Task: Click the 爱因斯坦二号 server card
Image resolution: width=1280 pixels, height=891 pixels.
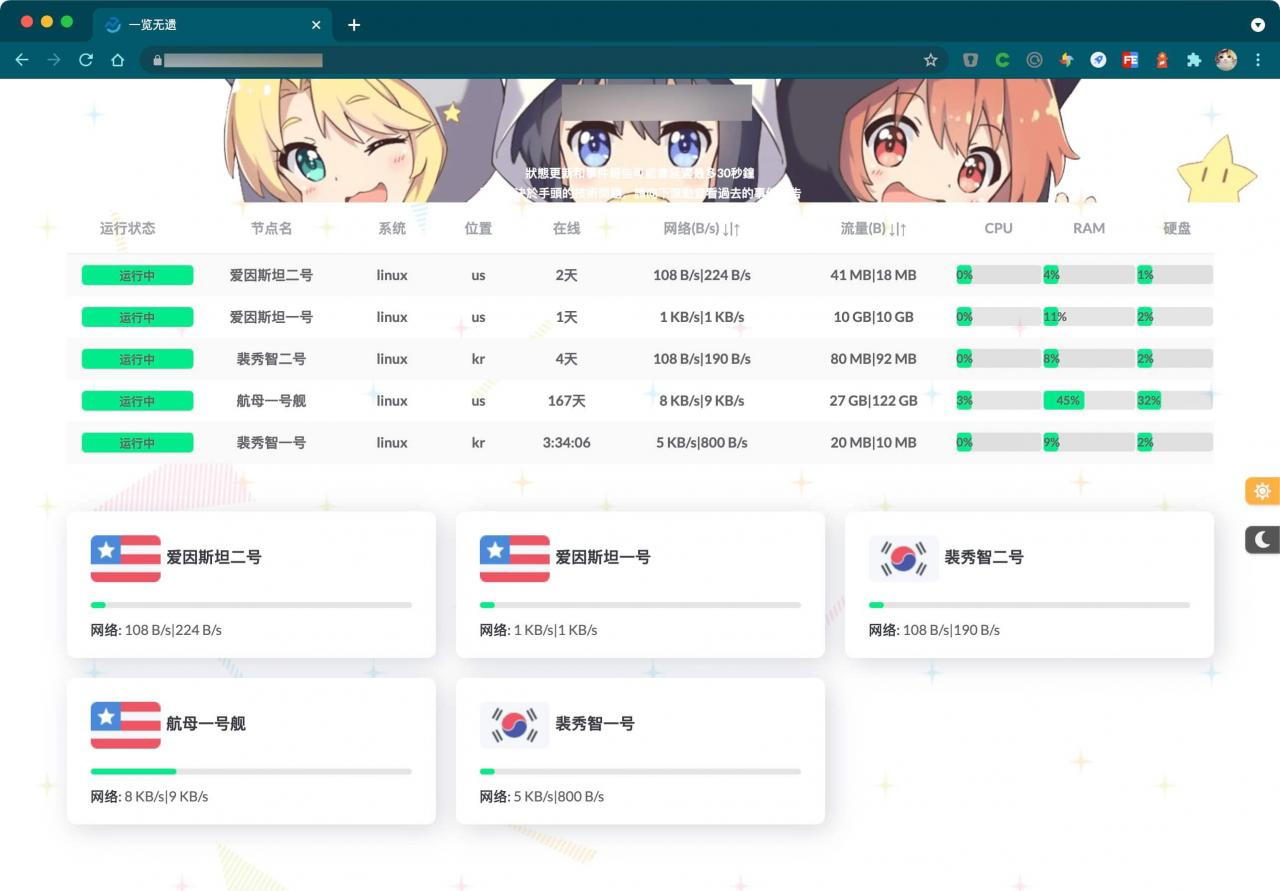Action: click(251, 584)
